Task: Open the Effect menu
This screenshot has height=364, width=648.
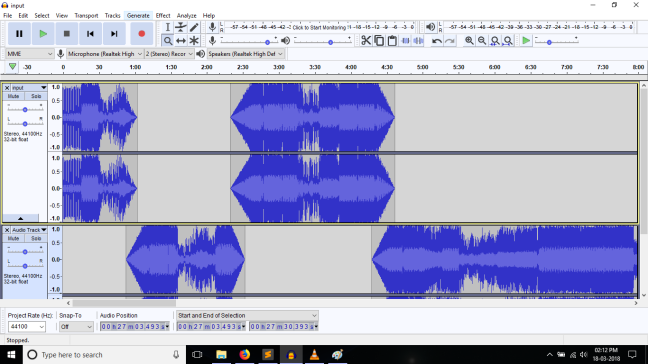Action: tap(163, 16)
